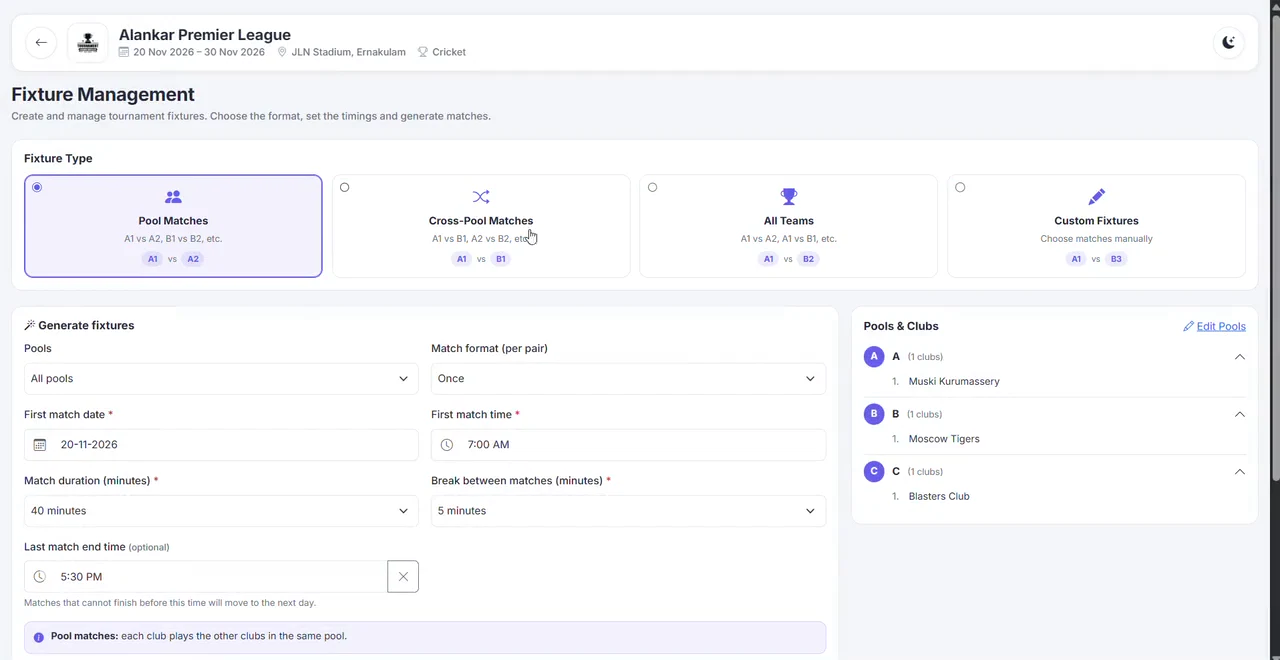Toggle dark mode with moon icon
Screen dimensions: 1280x660
pos(1229,43)
